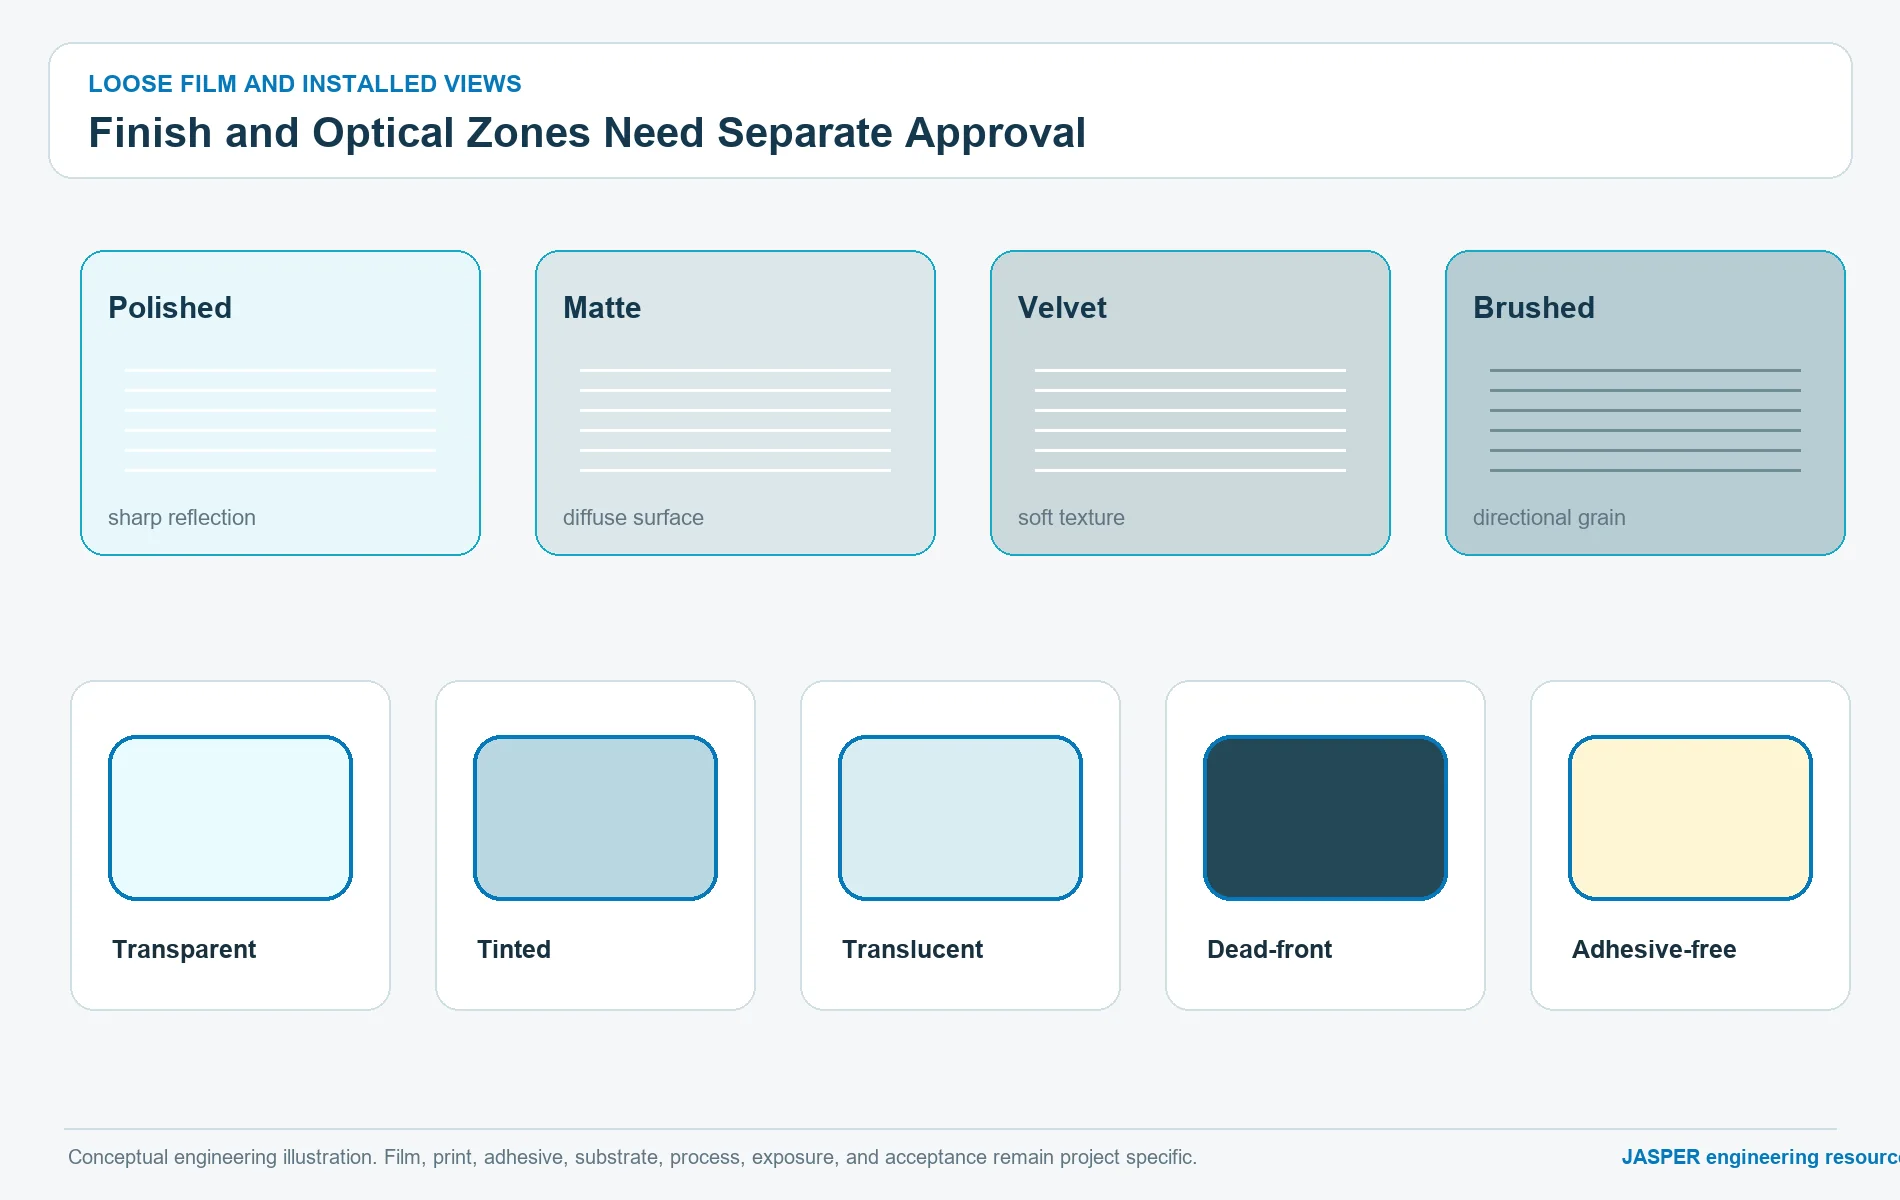Click the Finish and Optical Zones title
The height and width of the screenshot is (1200, 1900).
coord(587,133)
